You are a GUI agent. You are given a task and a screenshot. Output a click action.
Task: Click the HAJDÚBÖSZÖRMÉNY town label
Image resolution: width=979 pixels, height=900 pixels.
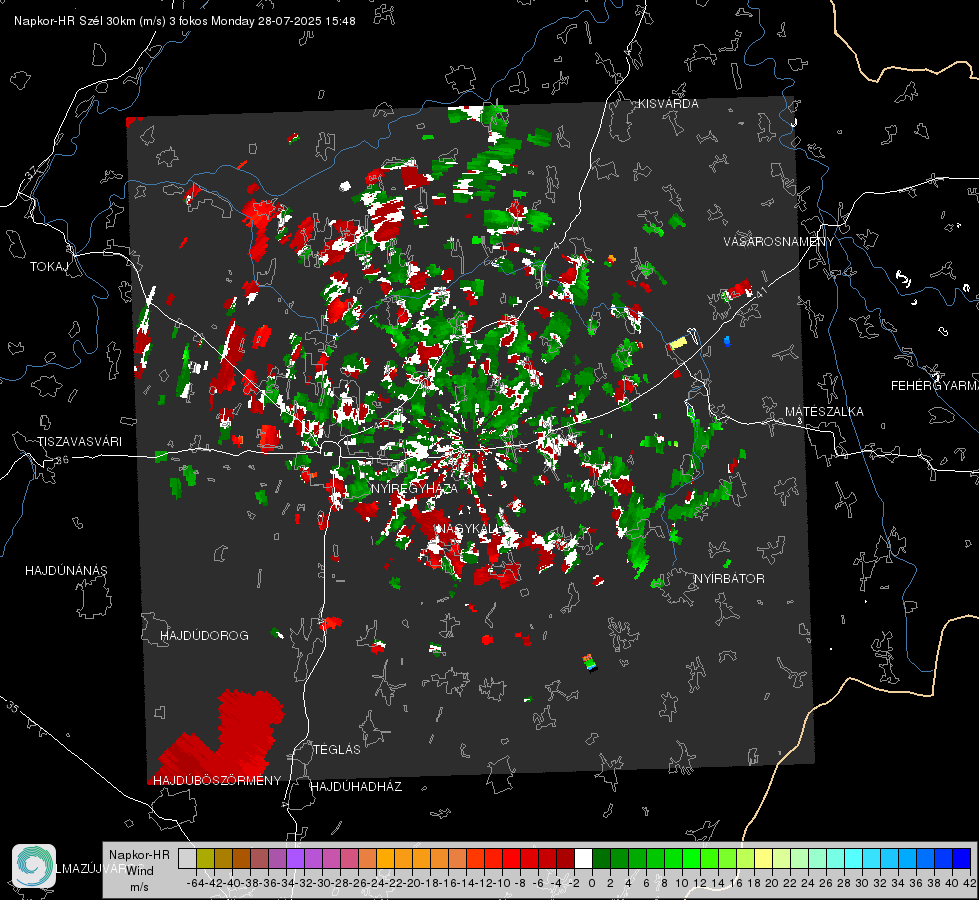217,781
